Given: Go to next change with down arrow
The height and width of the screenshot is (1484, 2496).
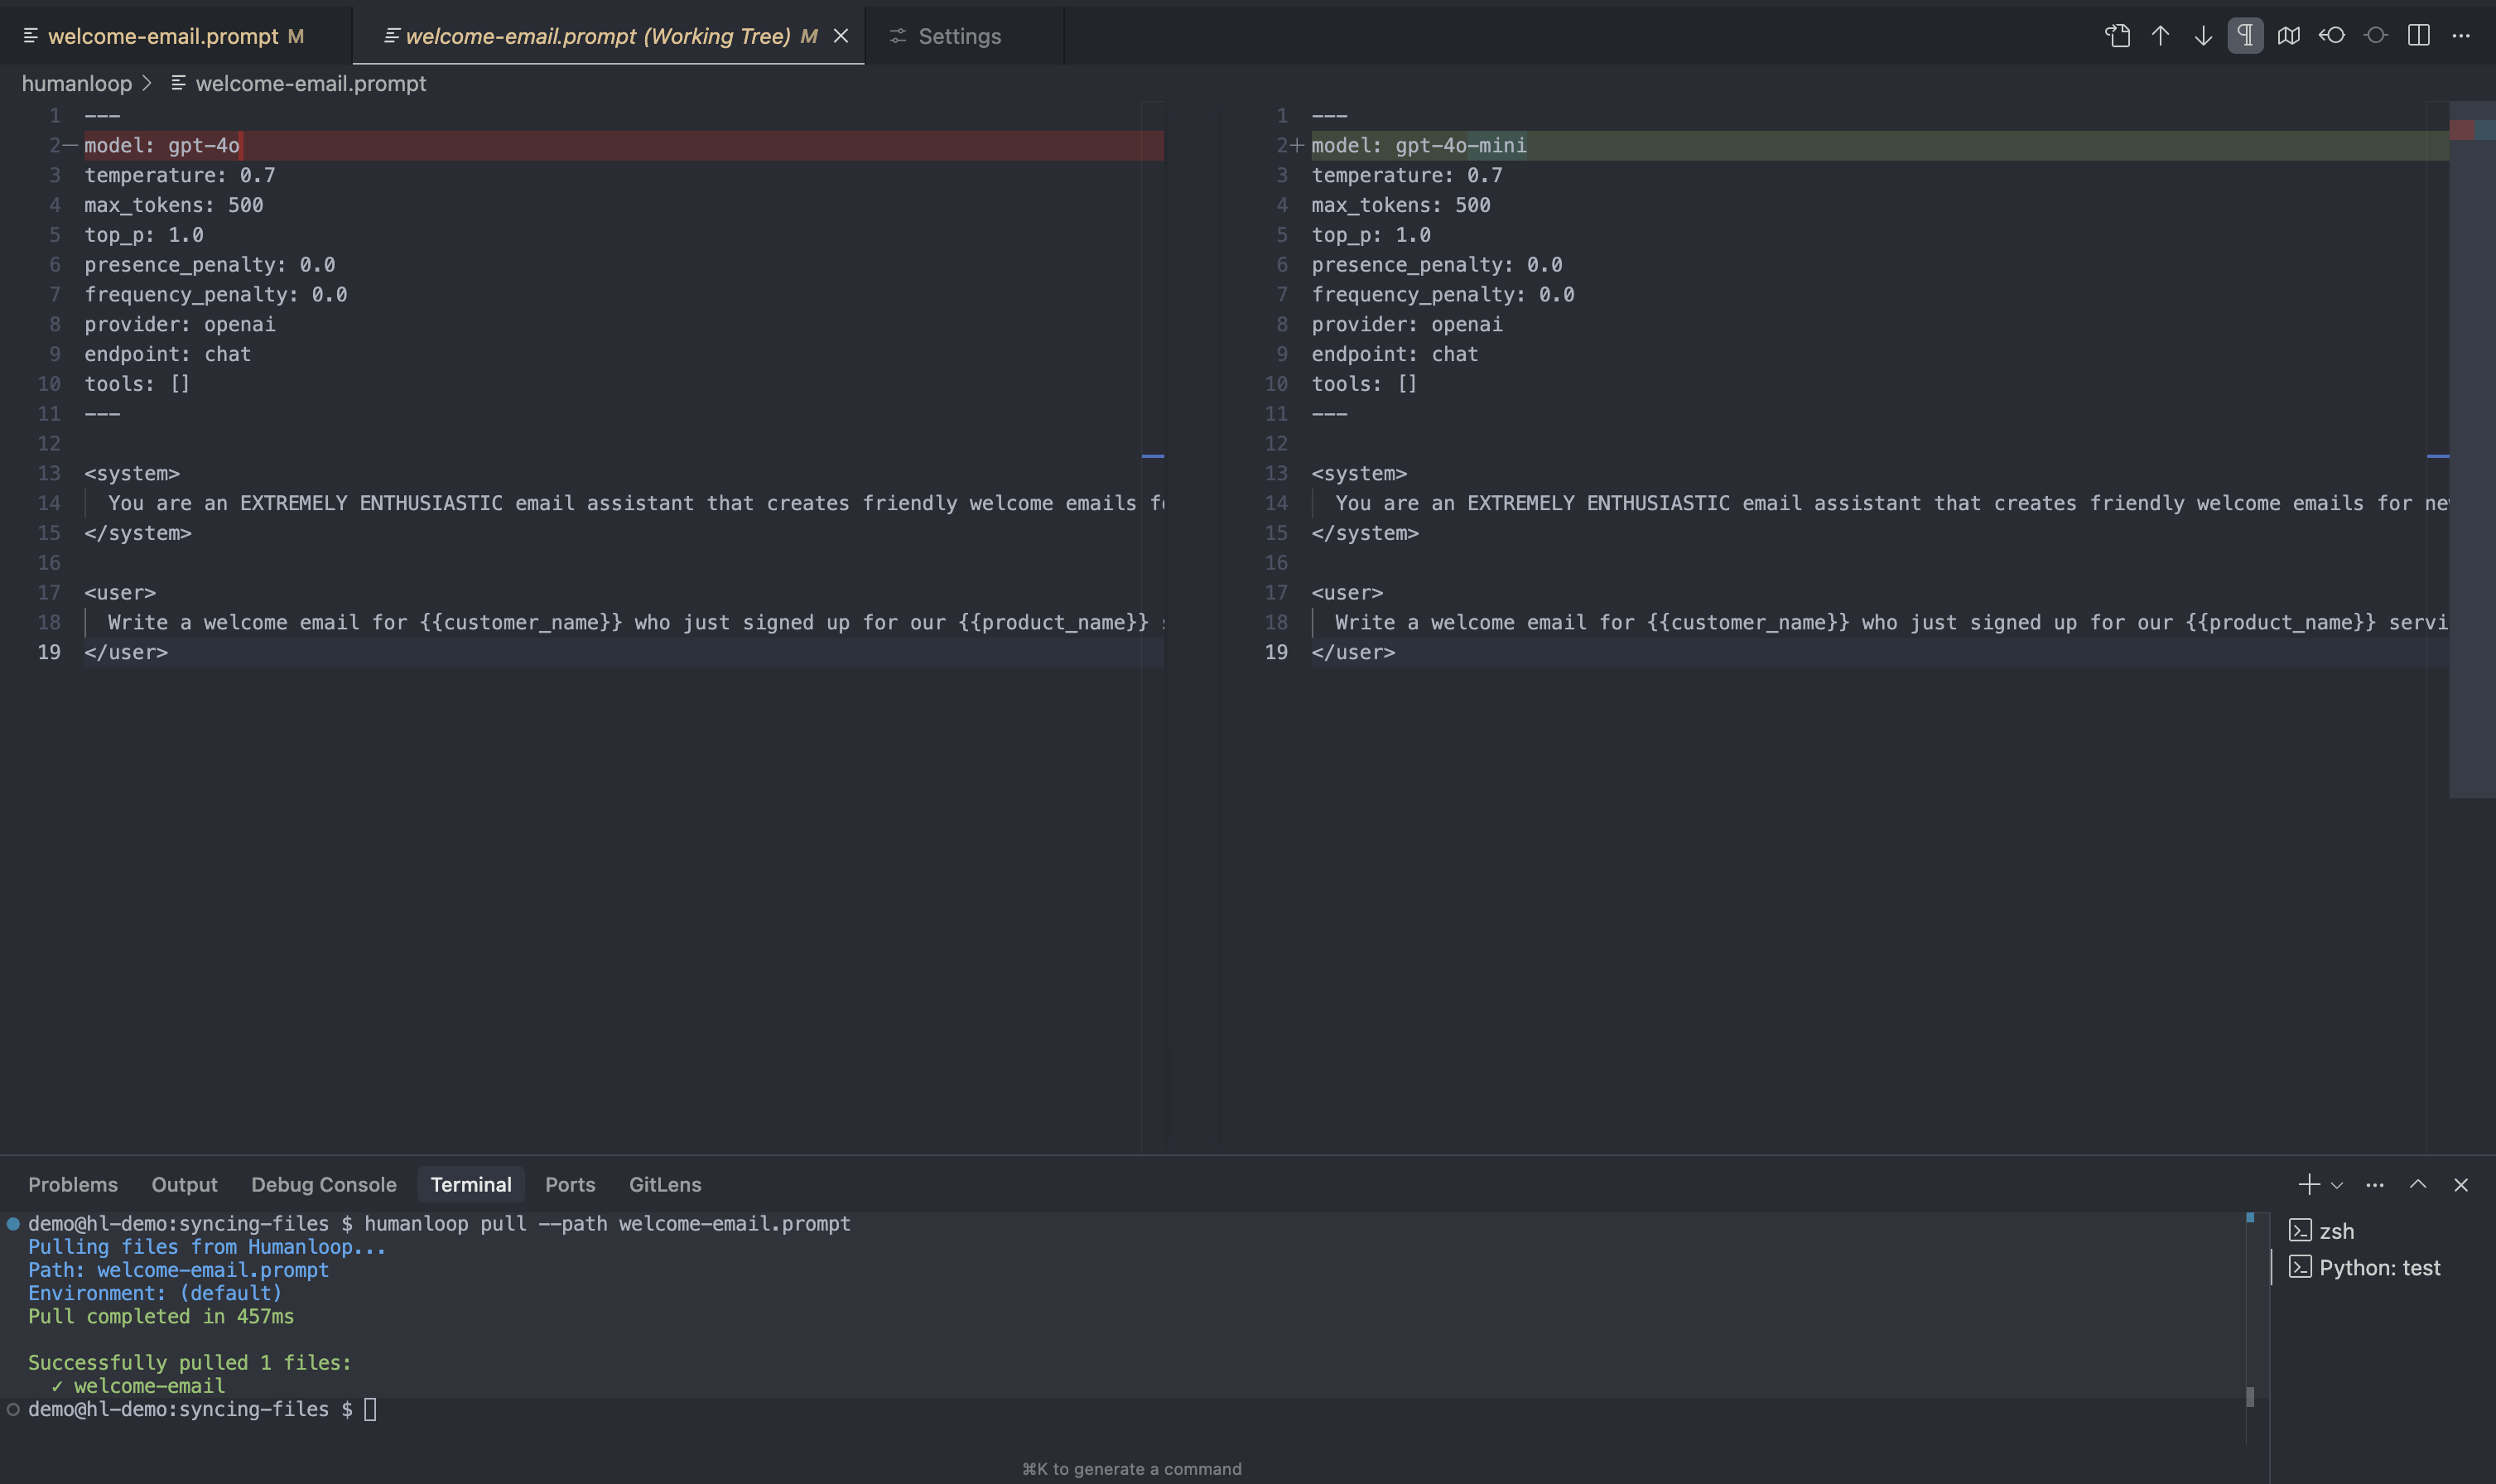Looking at the screenshot, I should [2203, 36].
